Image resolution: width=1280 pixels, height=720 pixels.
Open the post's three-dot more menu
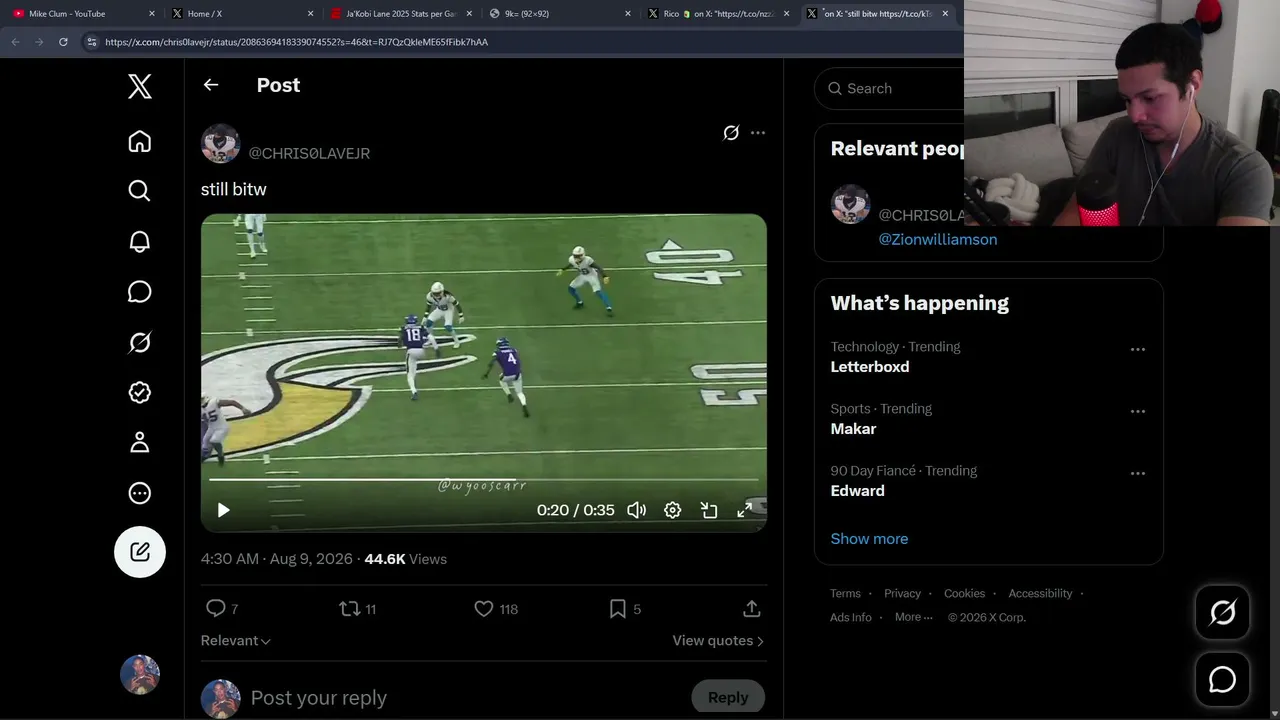click(x=758, y=133)
